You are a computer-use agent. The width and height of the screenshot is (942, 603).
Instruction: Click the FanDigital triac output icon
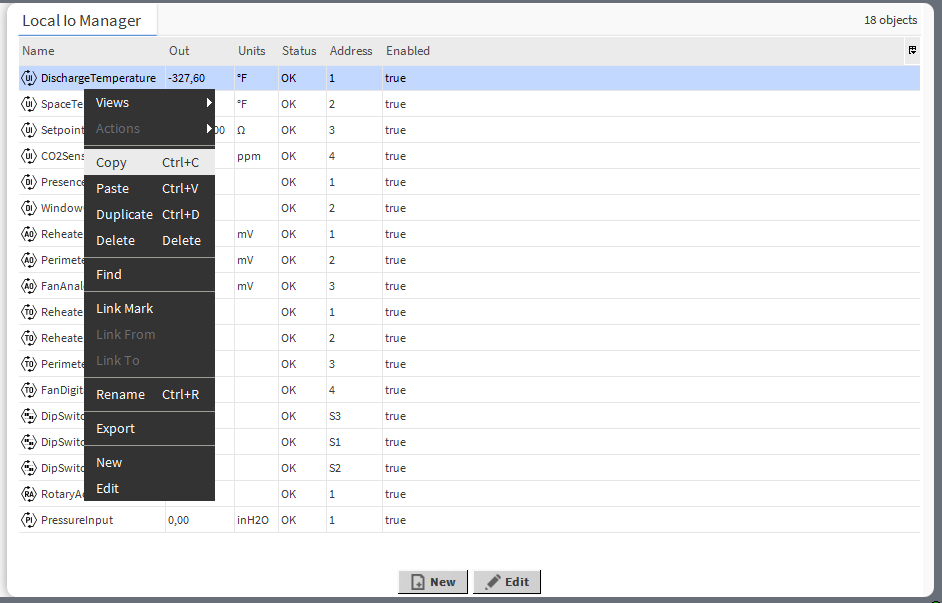[29, 390]
